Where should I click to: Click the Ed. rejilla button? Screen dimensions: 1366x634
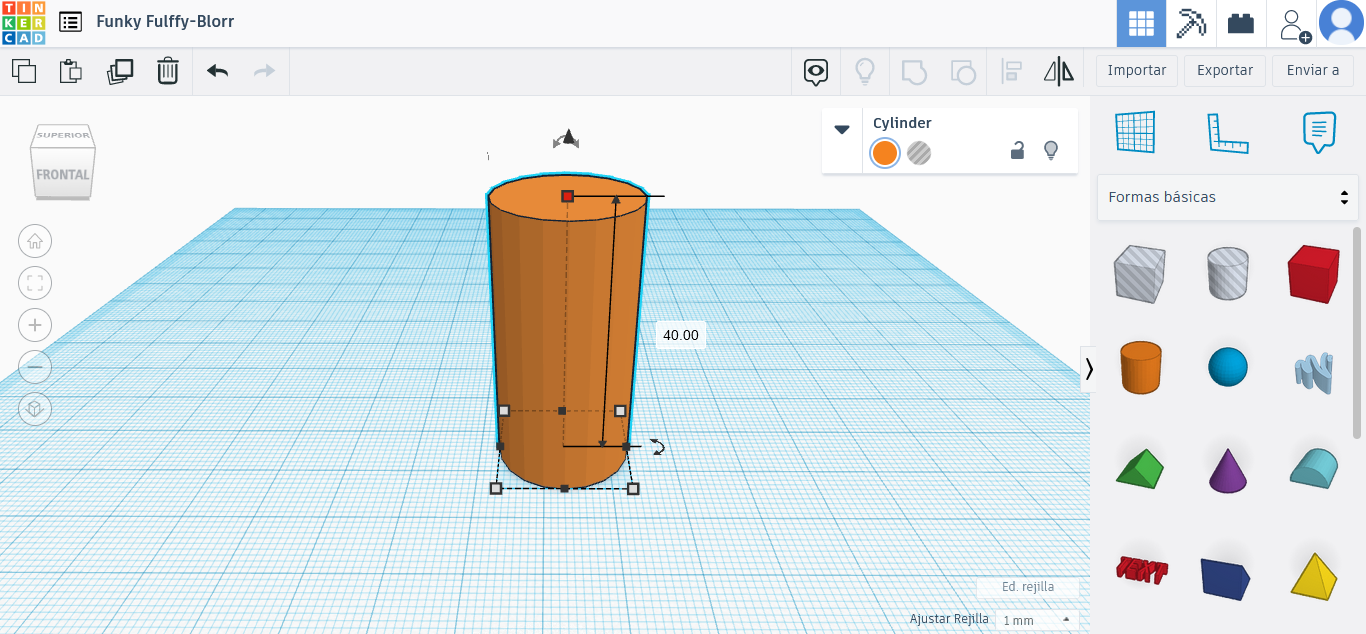click(x=1028, y=587)
